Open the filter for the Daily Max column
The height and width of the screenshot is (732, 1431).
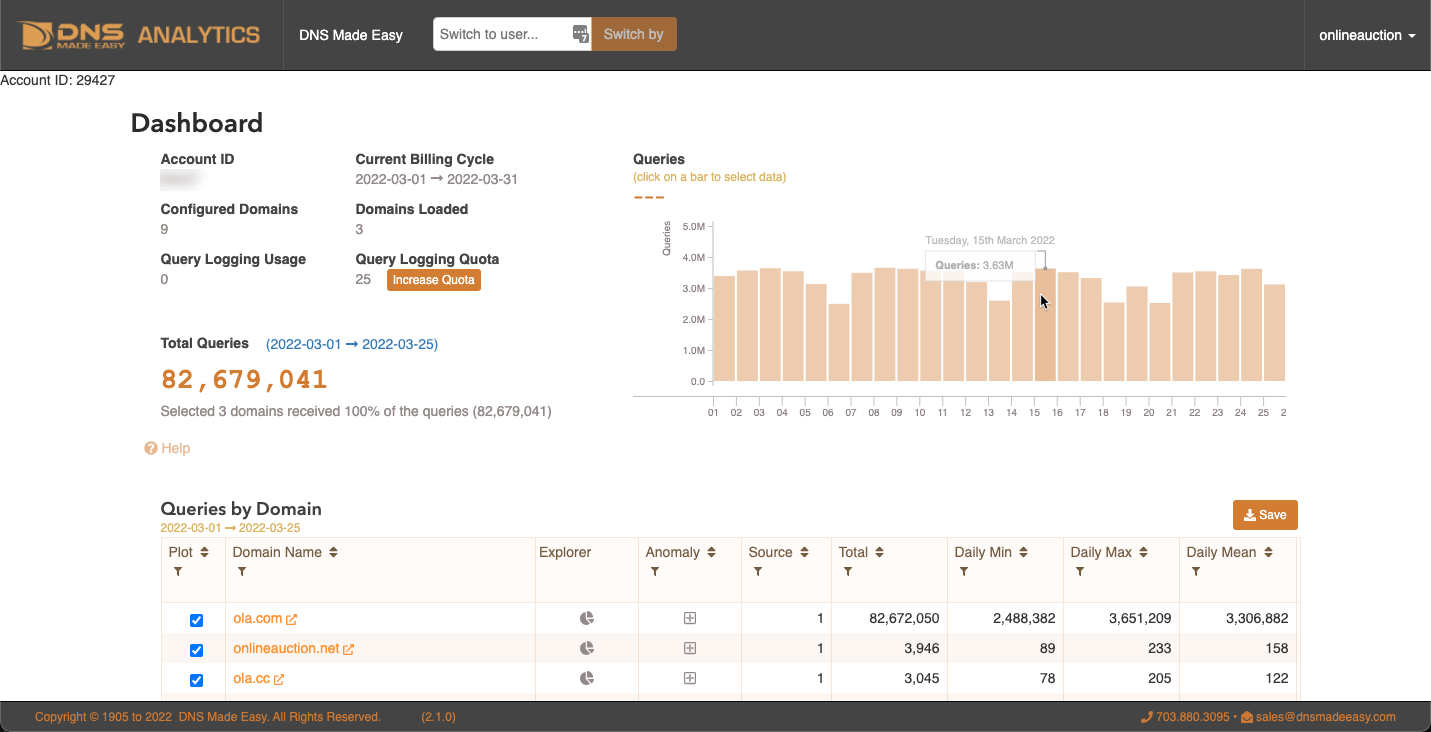pos(1080,572)
